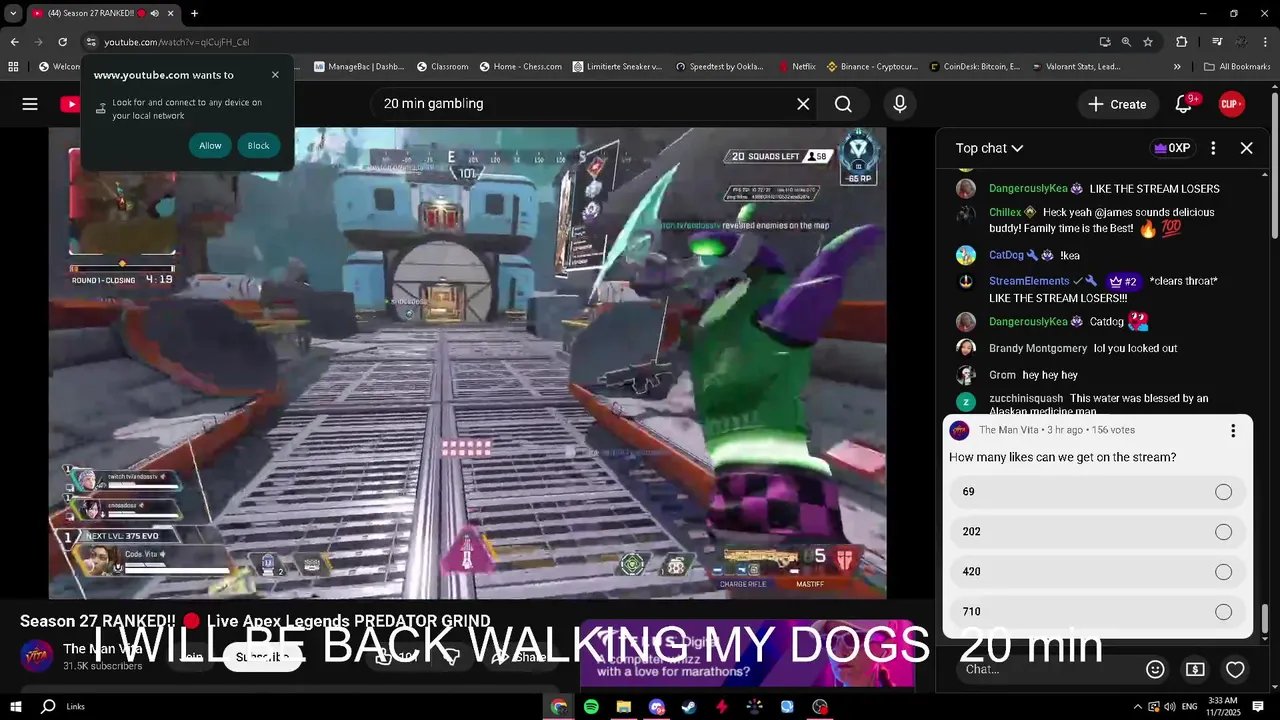Open Discord from taskbar
1280x720 pixels.
[656, 707]
